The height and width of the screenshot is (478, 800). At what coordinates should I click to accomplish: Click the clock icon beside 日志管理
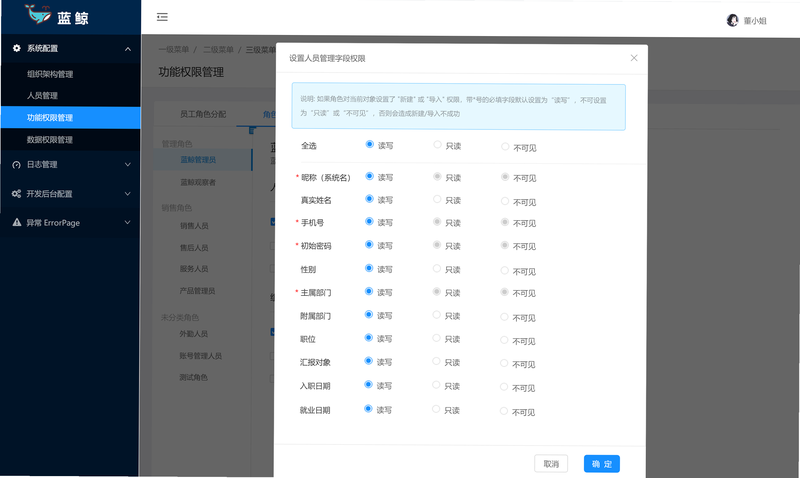(16, 165)
